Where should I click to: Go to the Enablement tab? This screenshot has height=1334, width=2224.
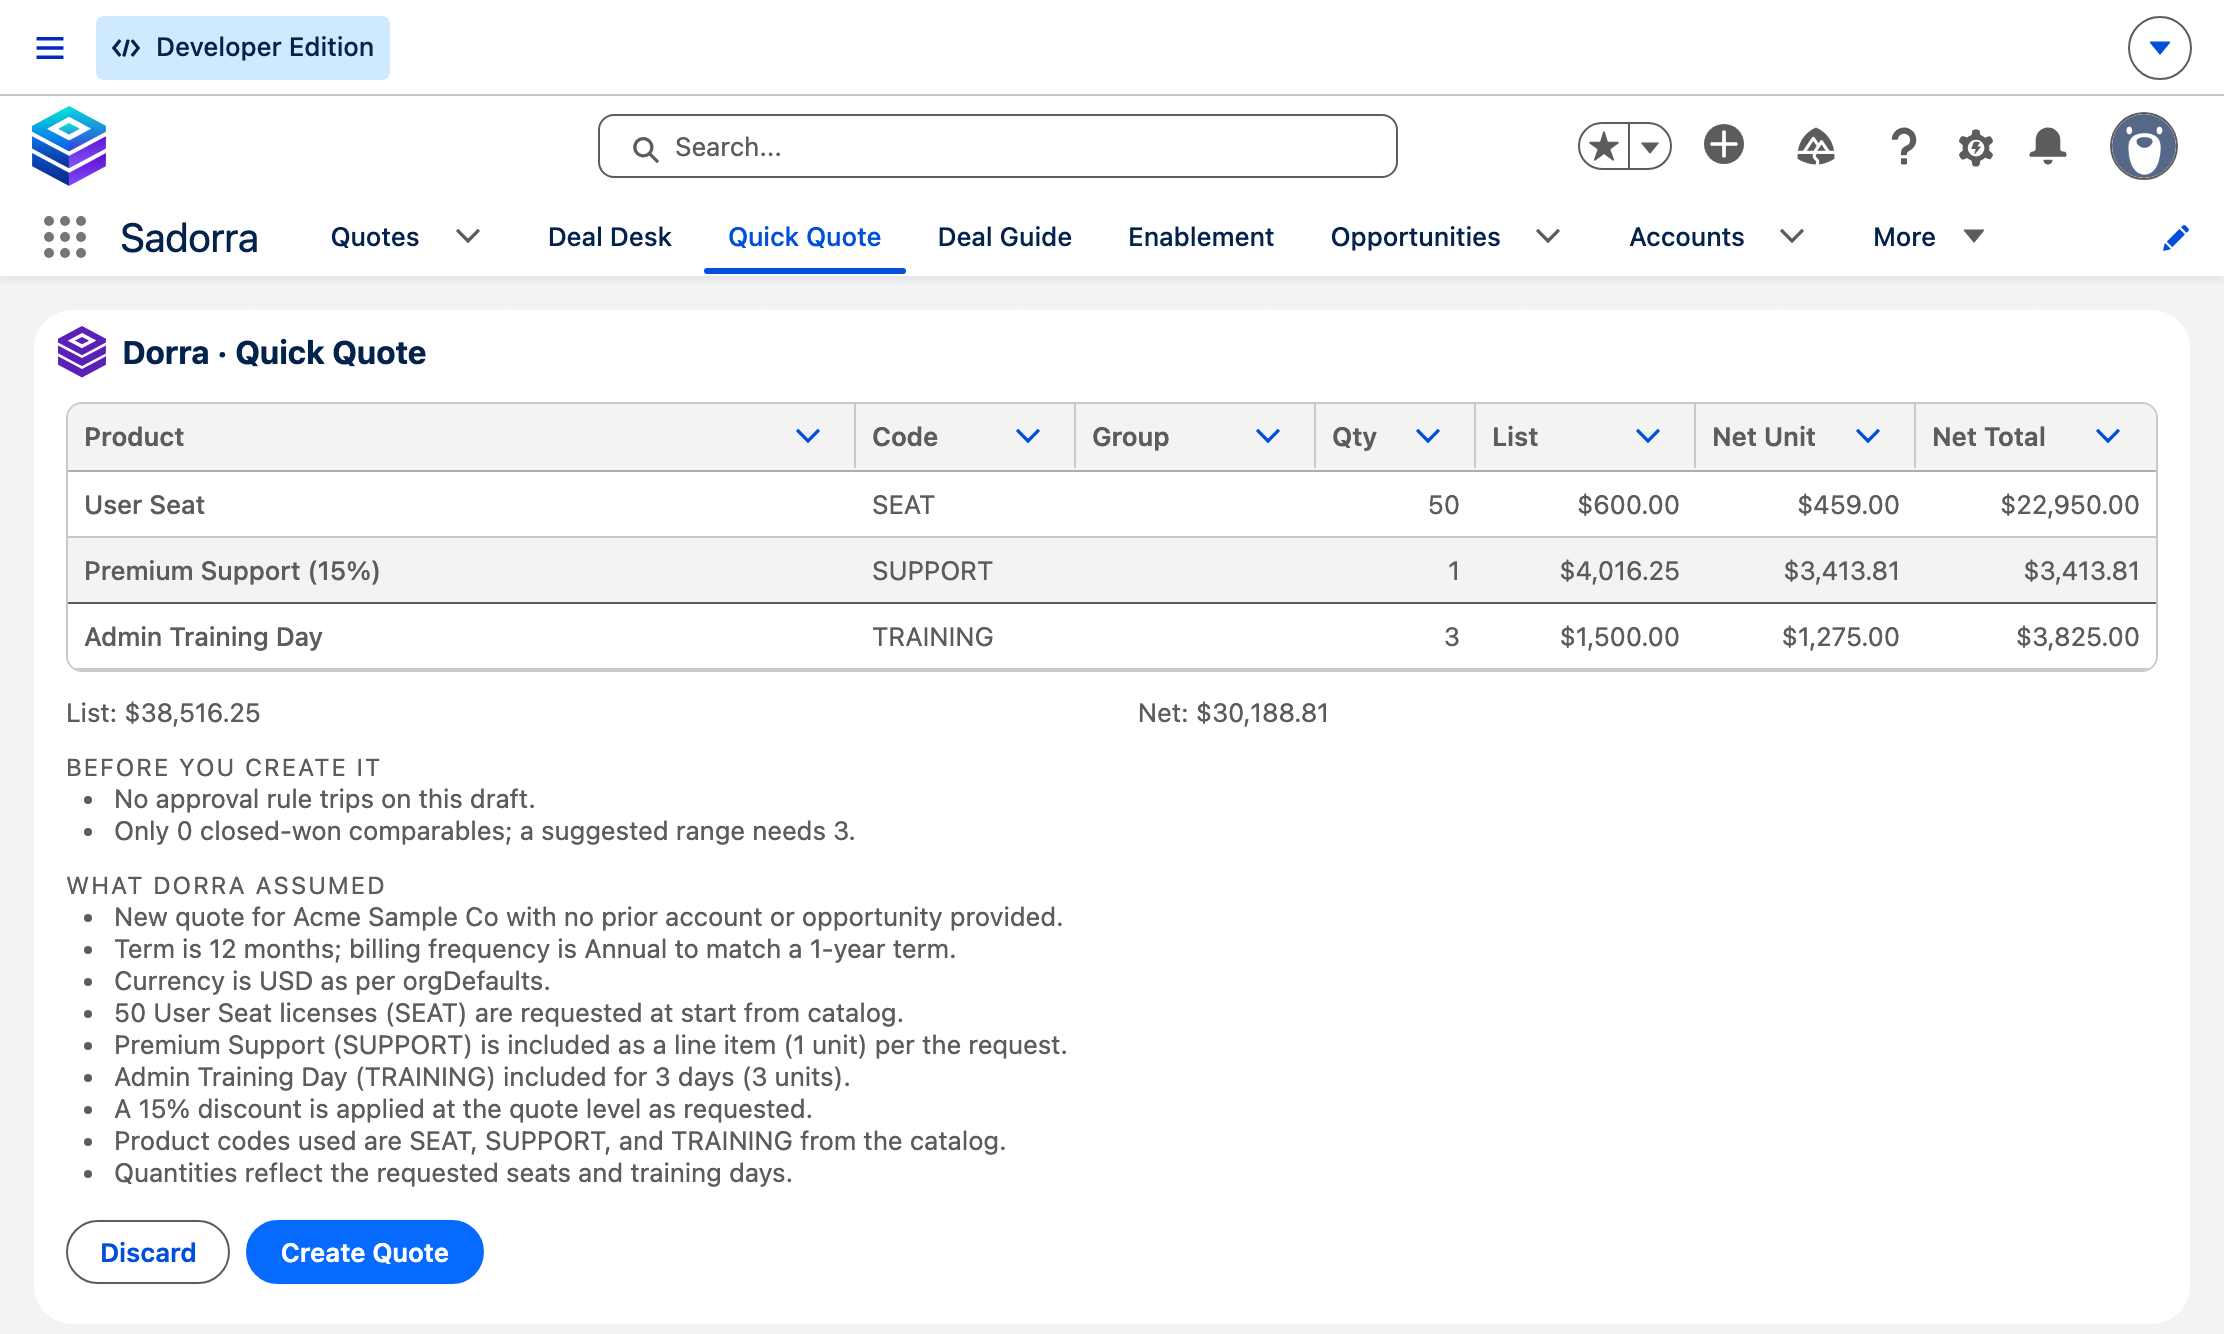pyautogui.click(x=1201, y=237)
